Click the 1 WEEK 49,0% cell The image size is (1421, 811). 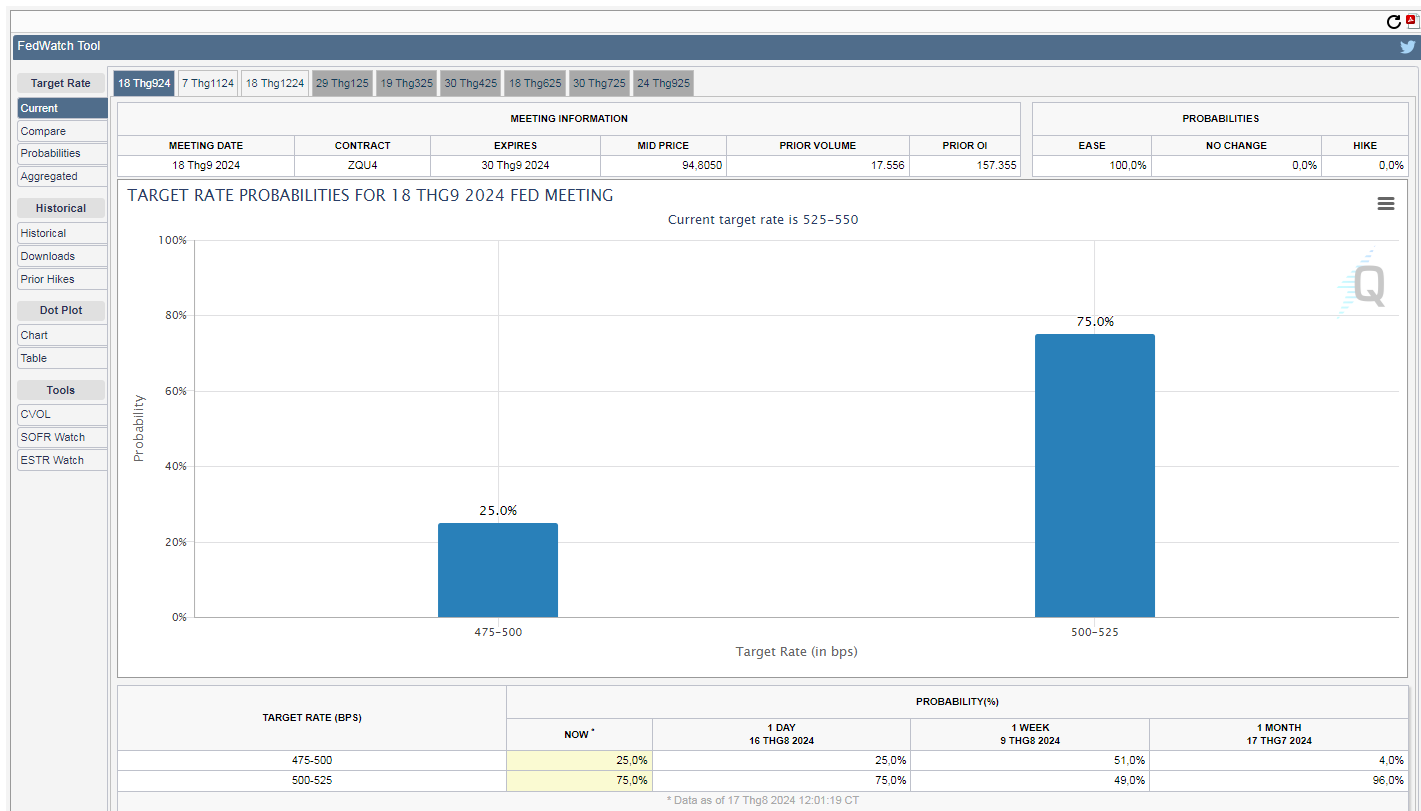(1030, 780)
